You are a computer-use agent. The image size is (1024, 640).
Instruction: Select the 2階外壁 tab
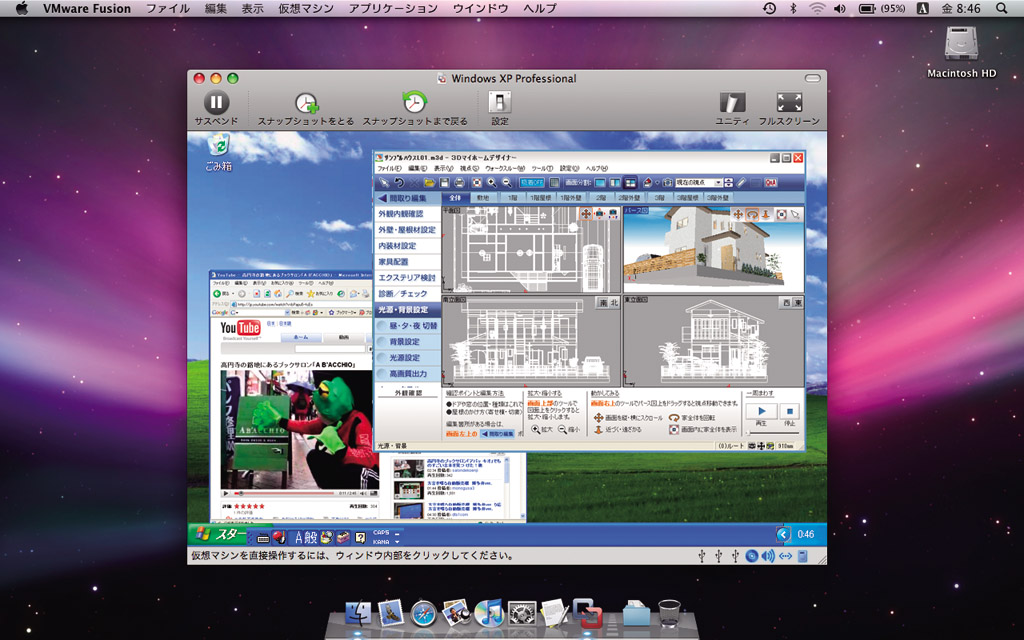(x=629, y=197)
